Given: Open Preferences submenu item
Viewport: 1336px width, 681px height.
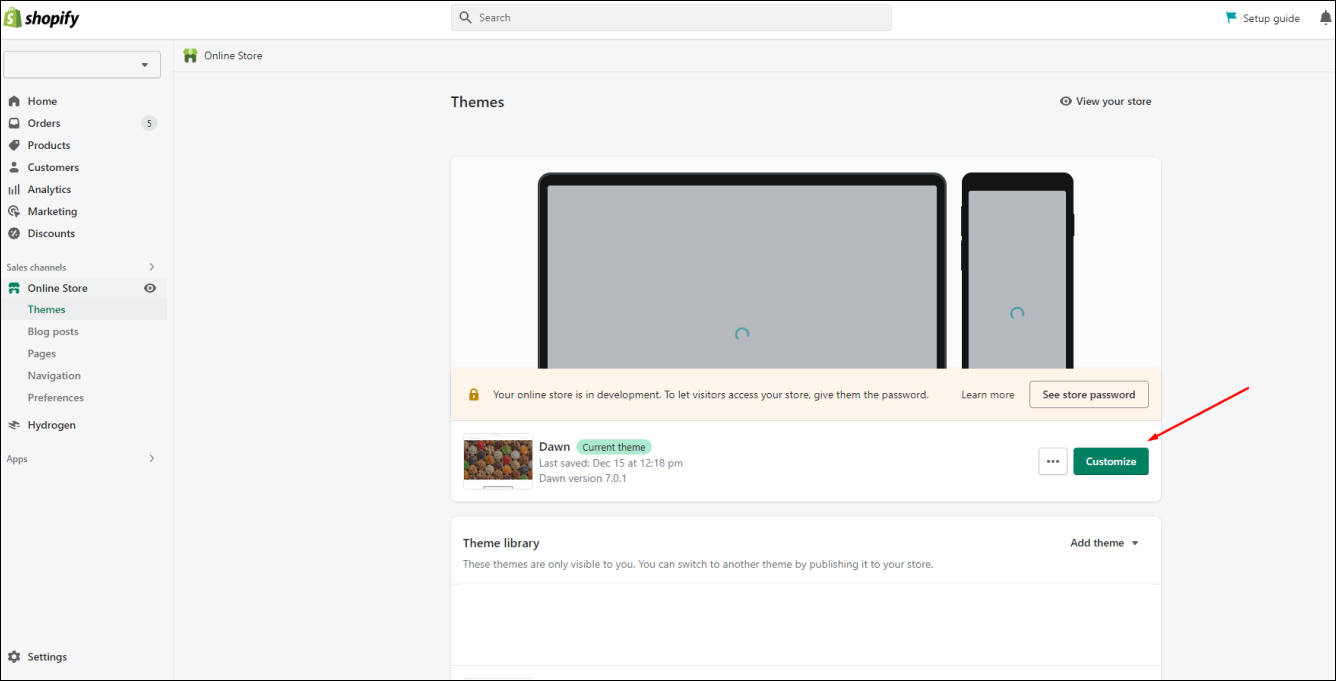Looking at the screenshot, I should pos(56,398).
